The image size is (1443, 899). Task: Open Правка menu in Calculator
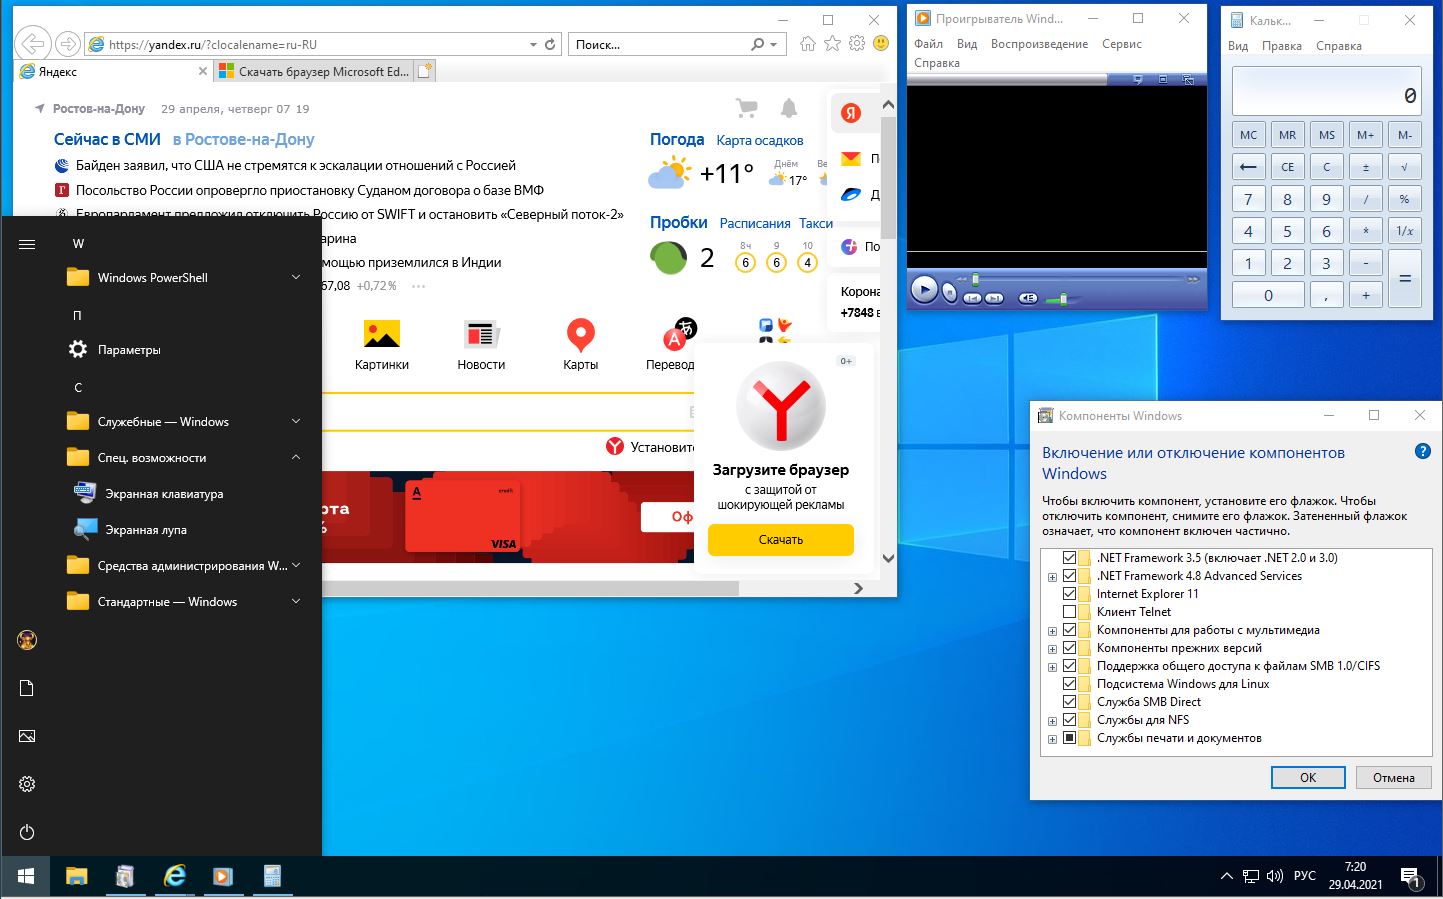(1282, 46)
